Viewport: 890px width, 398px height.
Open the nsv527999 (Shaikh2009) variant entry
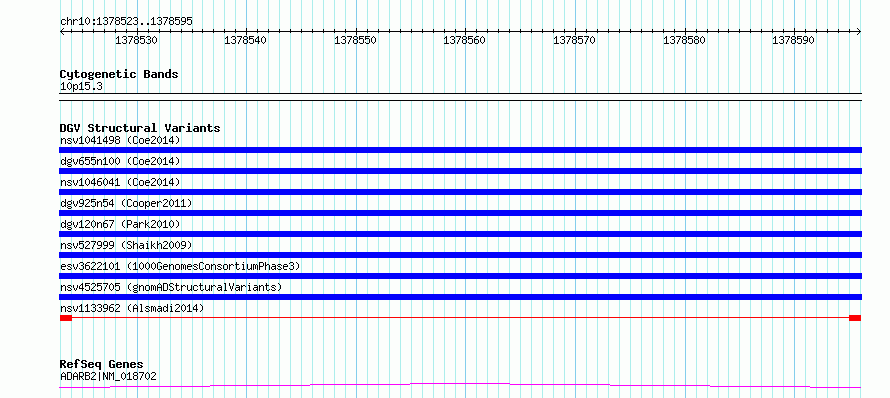click(126, 245)
